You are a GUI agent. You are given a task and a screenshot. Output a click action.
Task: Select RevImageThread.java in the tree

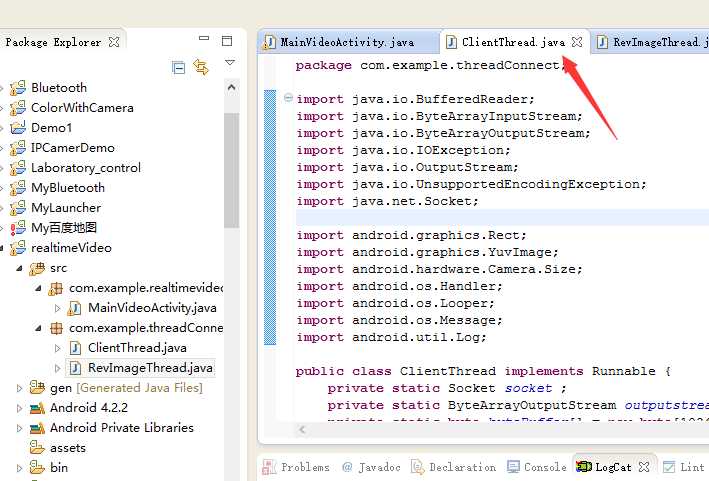(151, 368)
